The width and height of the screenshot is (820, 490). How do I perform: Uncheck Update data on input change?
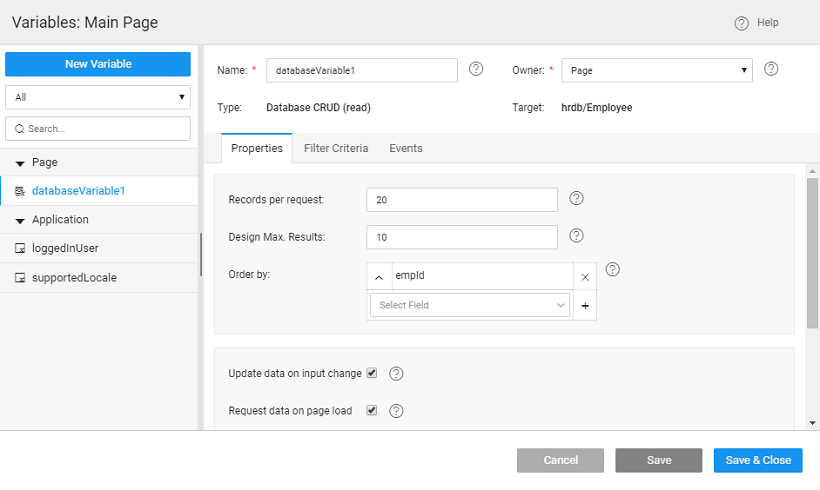372,373
